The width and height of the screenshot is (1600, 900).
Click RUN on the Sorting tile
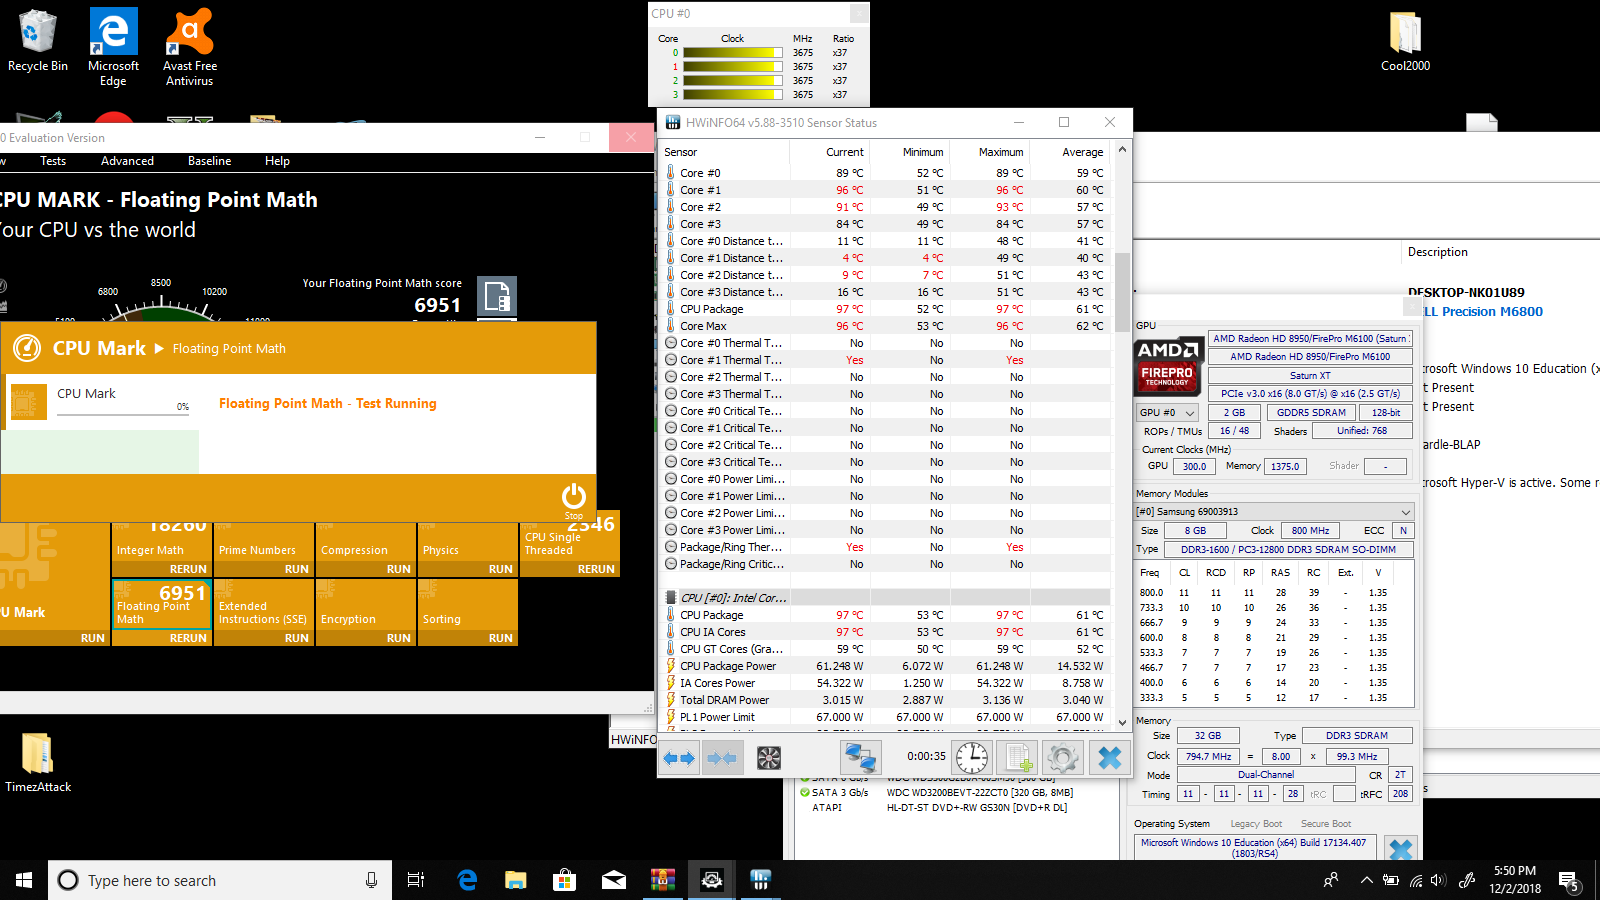[x=501, y=638]
